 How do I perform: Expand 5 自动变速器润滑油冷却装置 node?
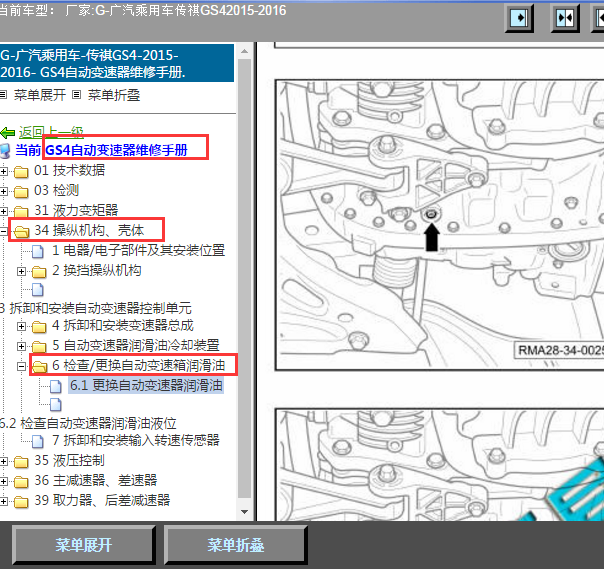tap(22, 346)
